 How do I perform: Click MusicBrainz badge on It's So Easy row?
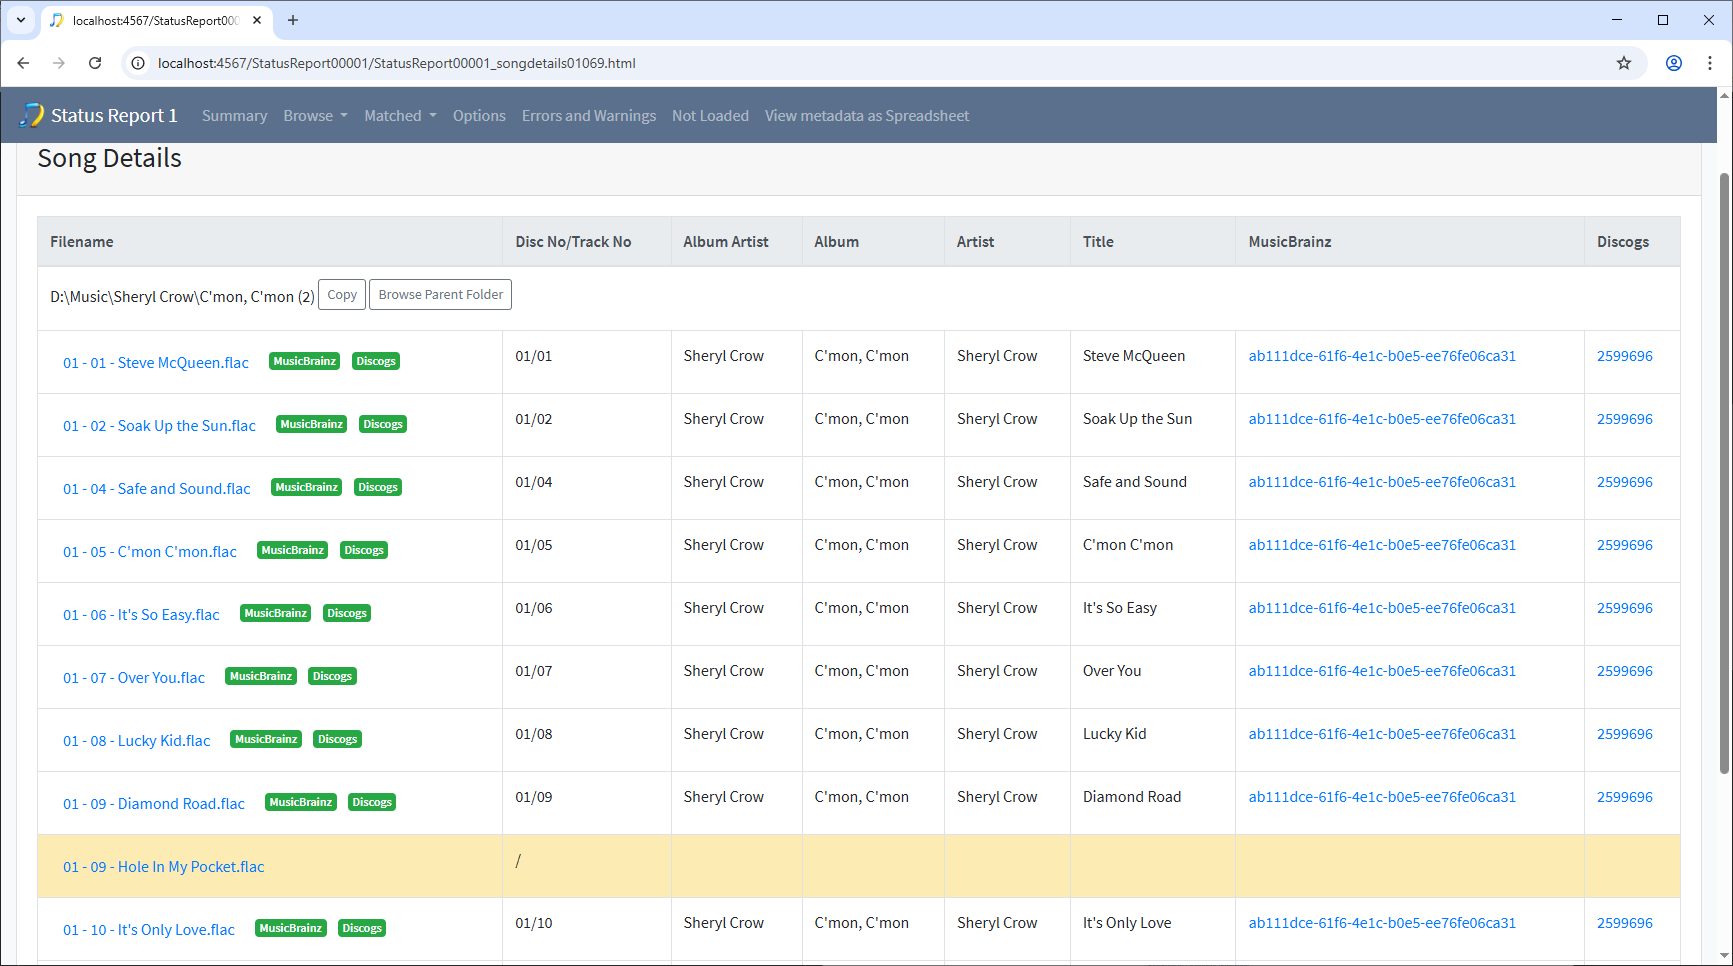pos(276,613)
